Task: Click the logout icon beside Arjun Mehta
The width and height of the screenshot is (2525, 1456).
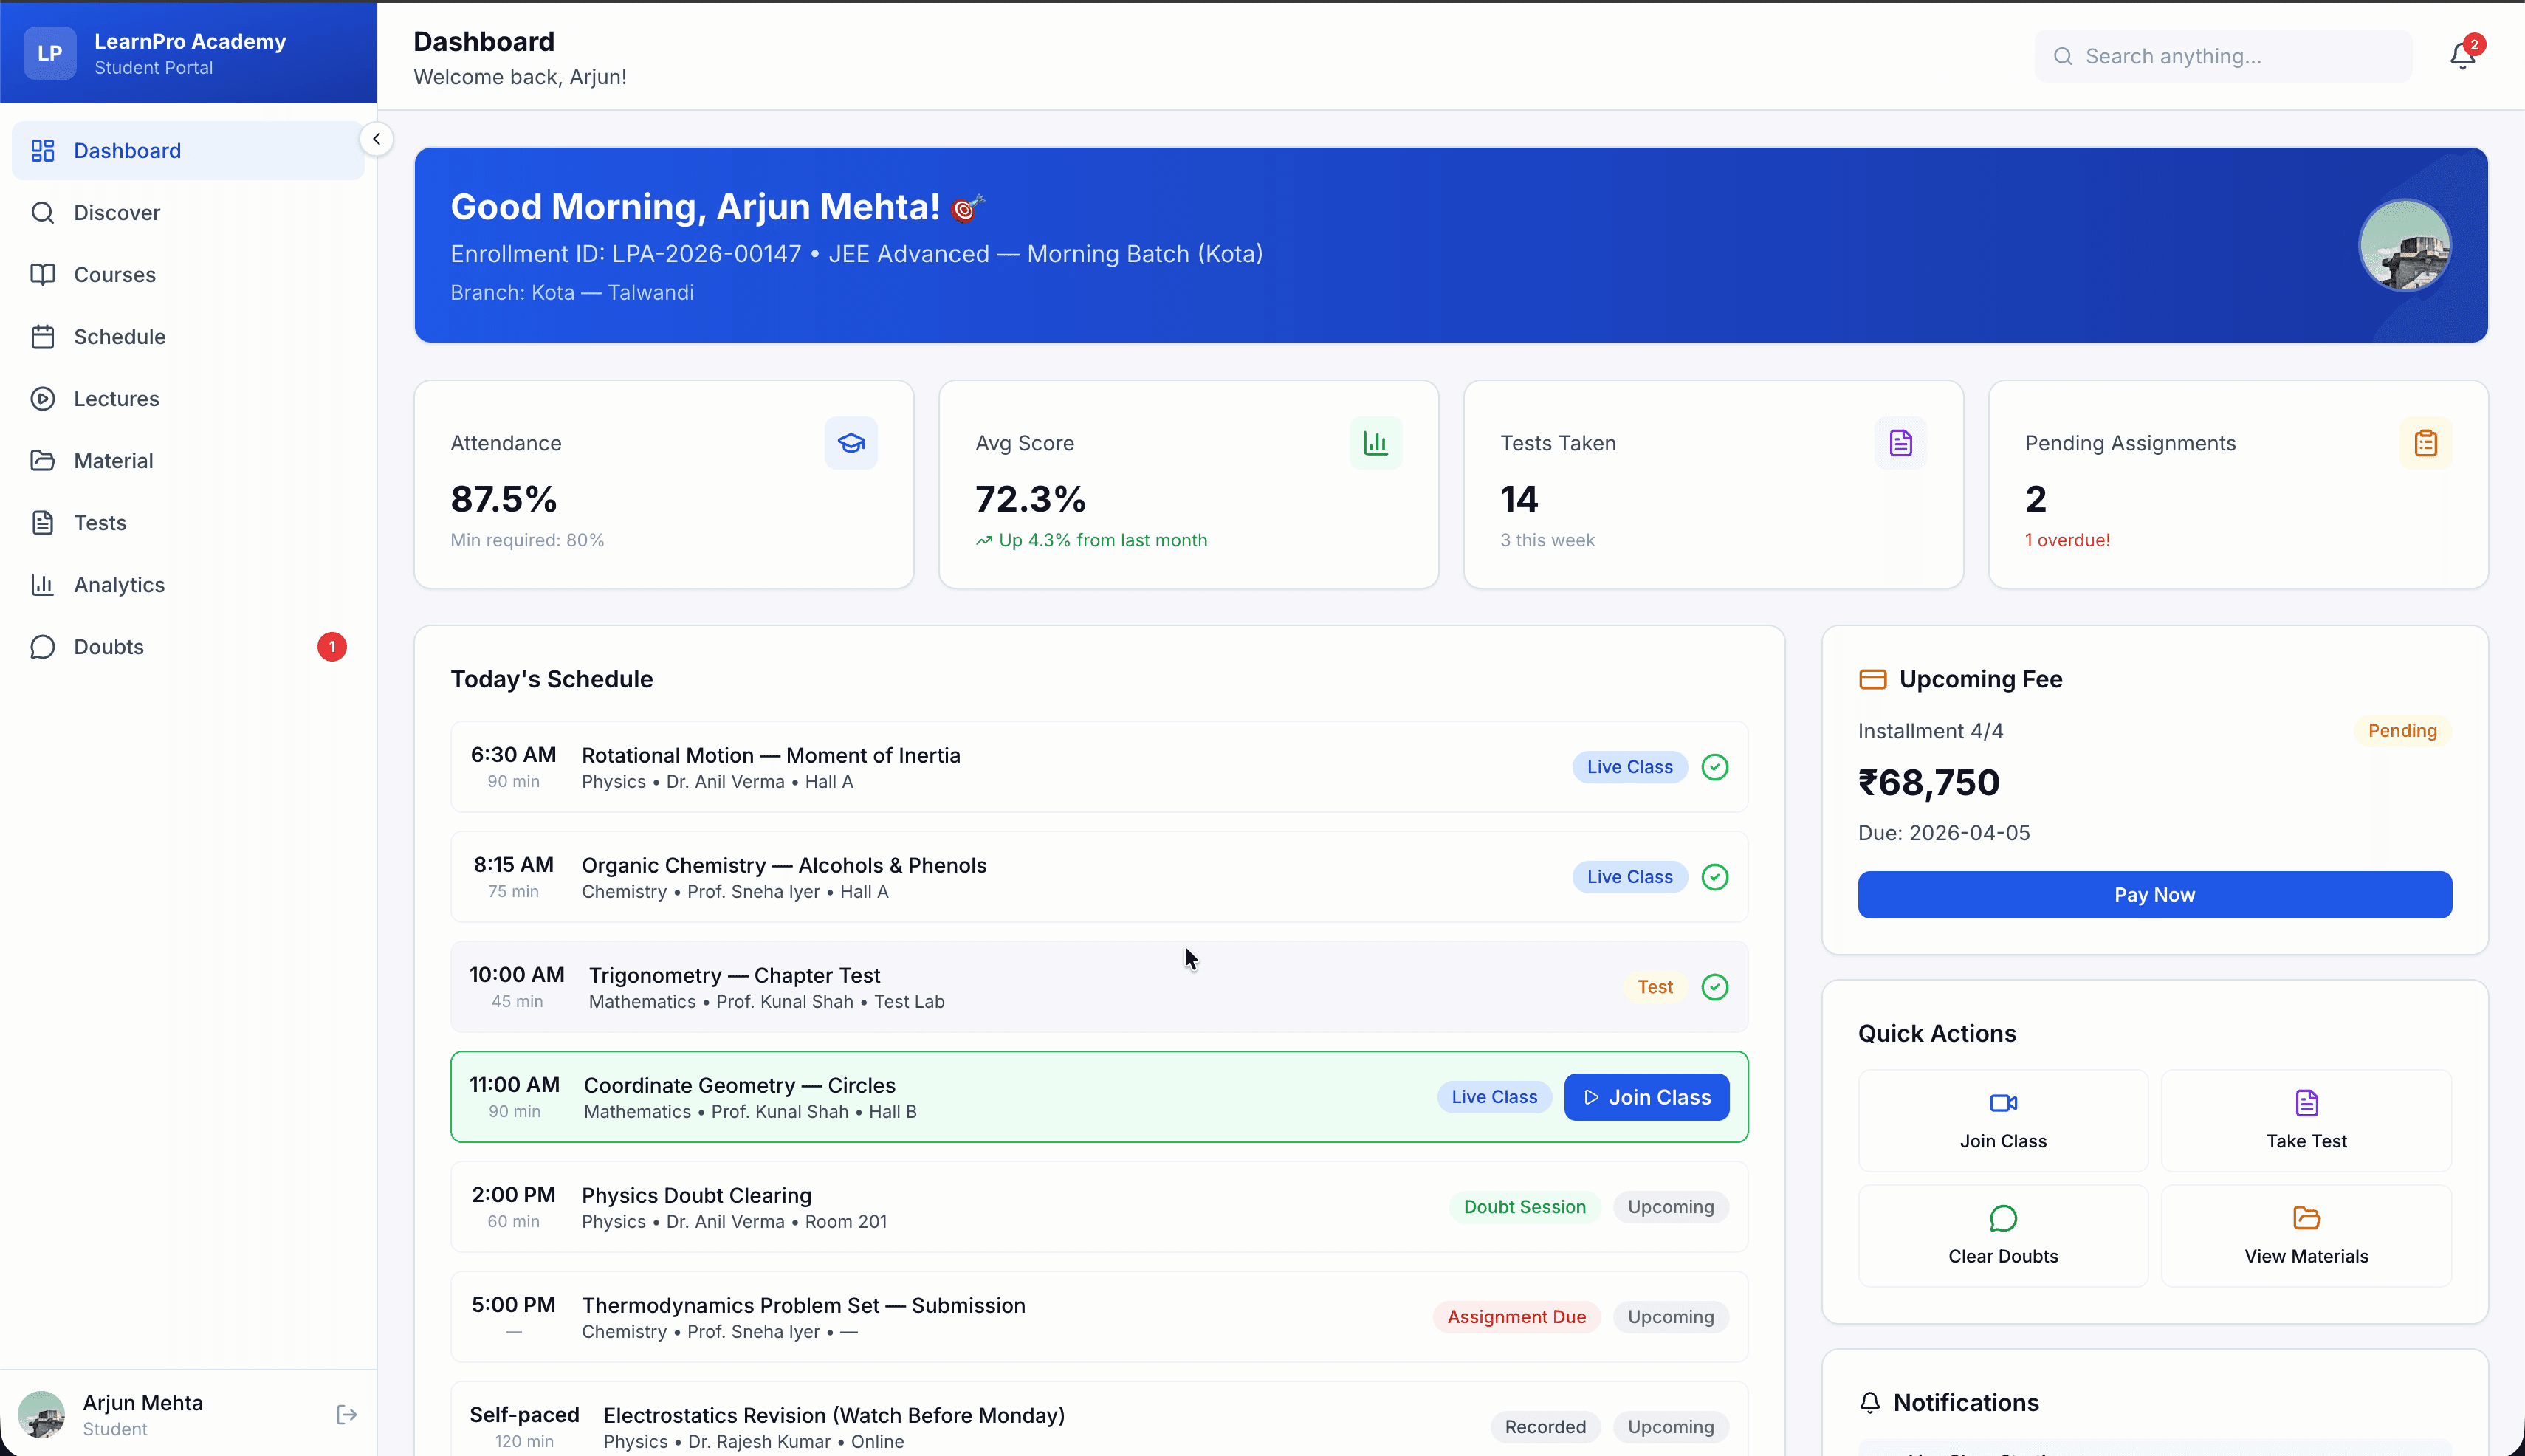Action: [x=347, y=1414]
